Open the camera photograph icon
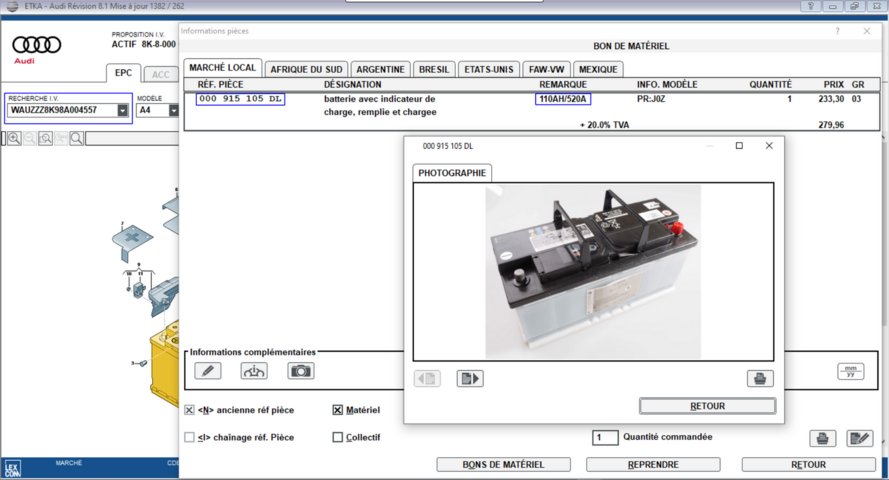 tap(300, 371)
